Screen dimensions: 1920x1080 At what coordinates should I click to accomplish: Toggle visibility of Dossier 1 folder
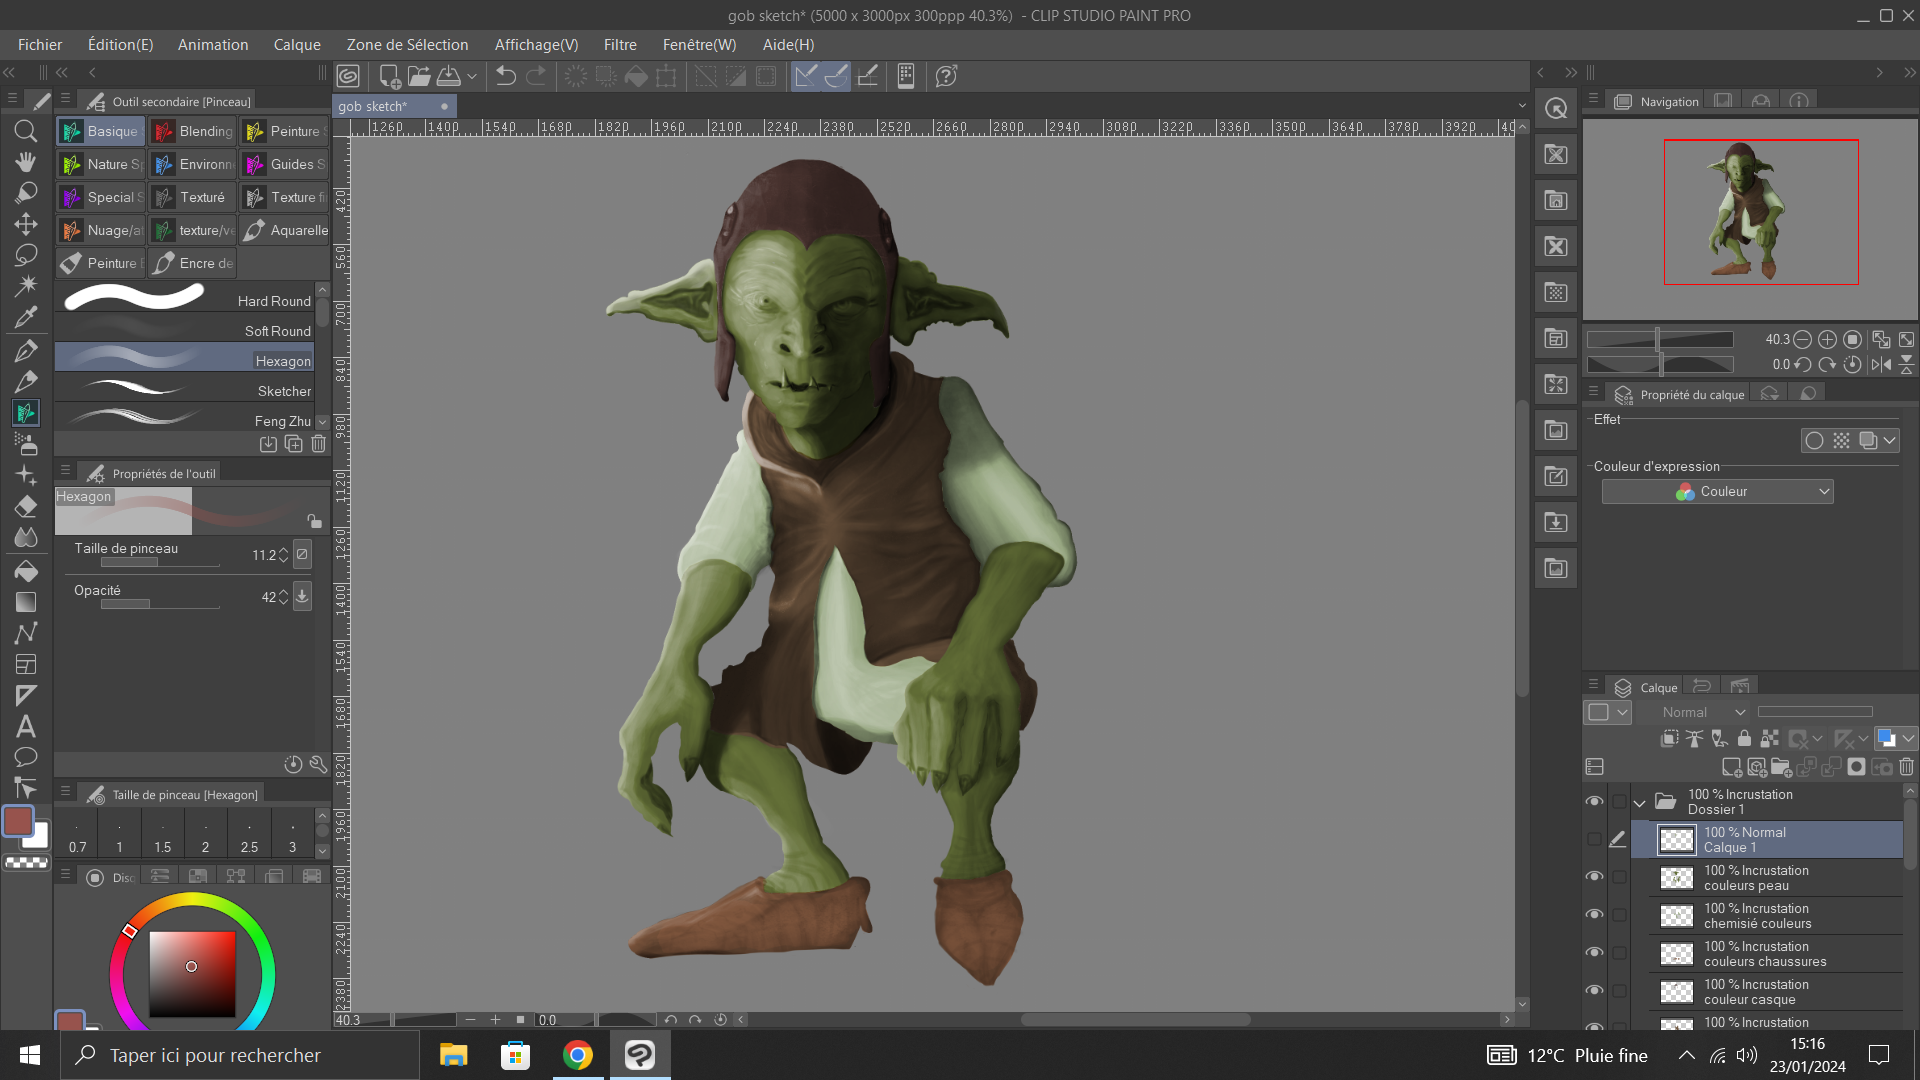coord(1594,802)
